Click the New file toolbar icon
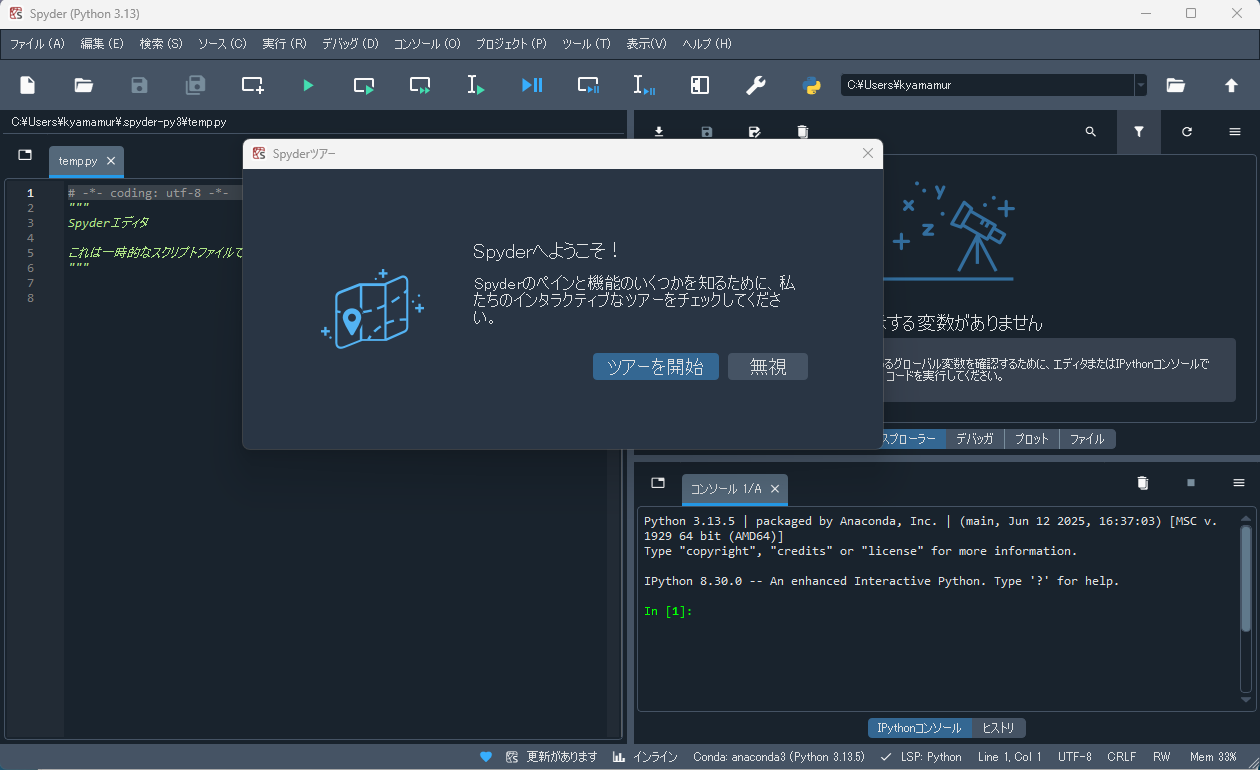The width and height of the screenshot is (1260, 770). (28, 86)
